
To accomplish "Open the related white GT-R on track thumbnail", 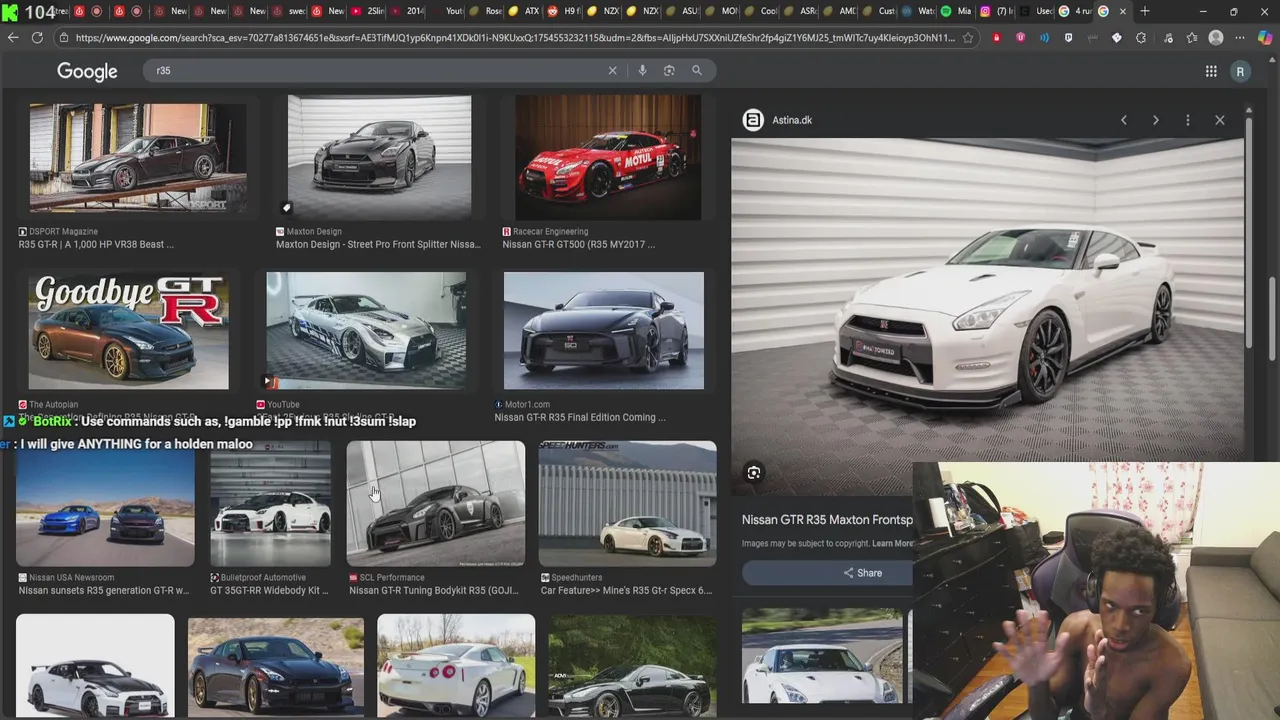I will (x=822, y=656).
